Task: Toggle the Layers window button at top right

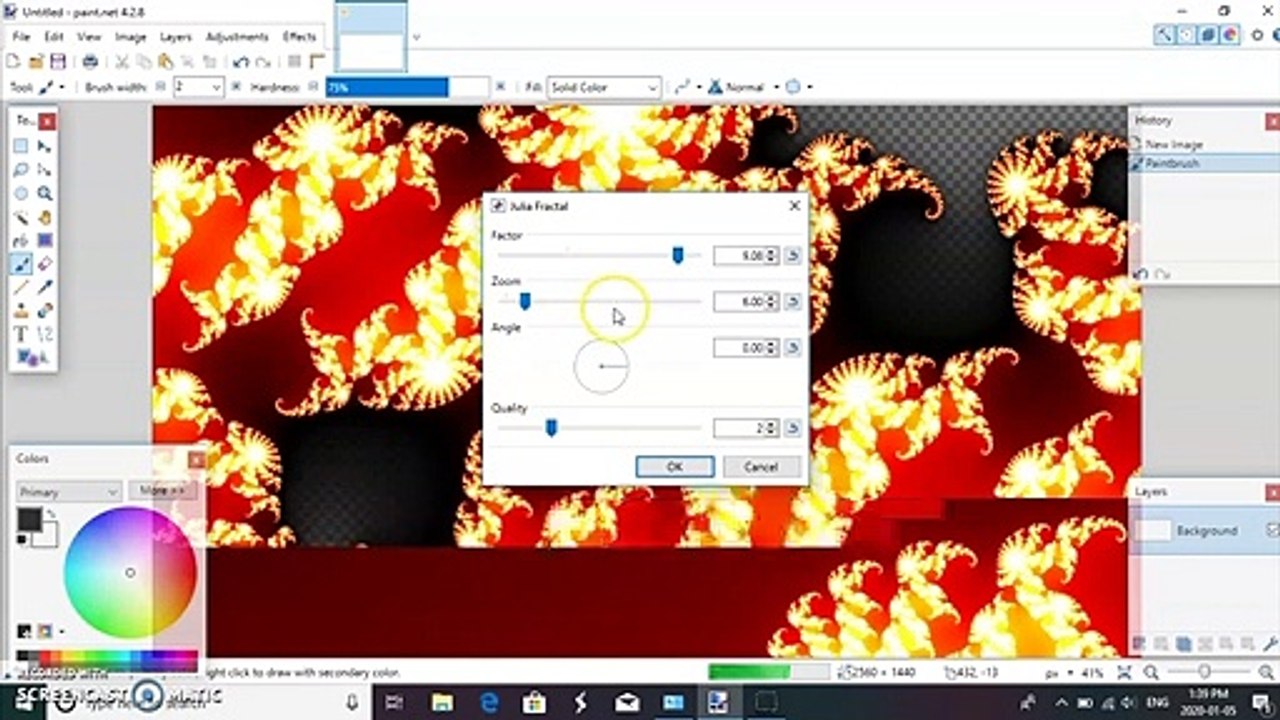Action: click(1208, 35)
